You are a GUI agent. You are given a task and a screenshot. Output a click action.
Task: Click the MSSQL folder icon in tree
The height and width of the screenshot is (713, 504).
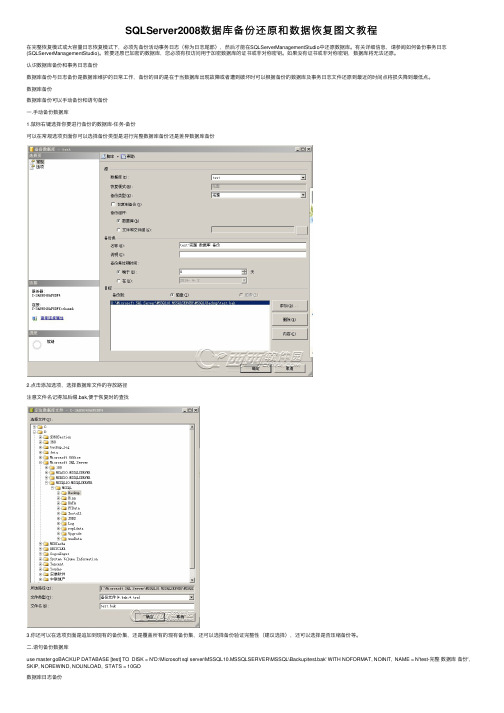(x=58, y=488)
